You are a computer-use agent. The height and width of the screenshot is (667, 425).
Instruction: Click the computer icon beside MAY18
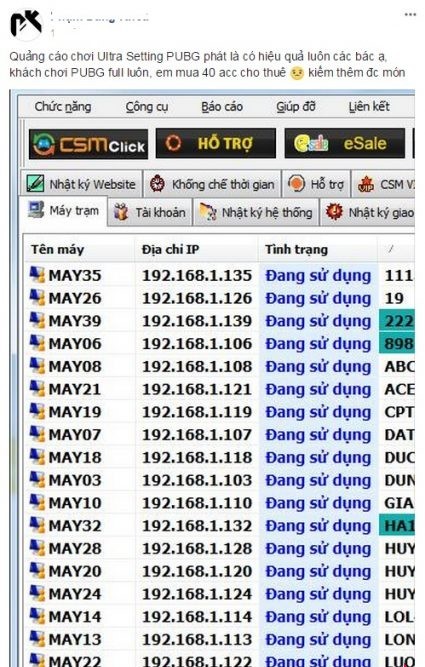point(37,457)
